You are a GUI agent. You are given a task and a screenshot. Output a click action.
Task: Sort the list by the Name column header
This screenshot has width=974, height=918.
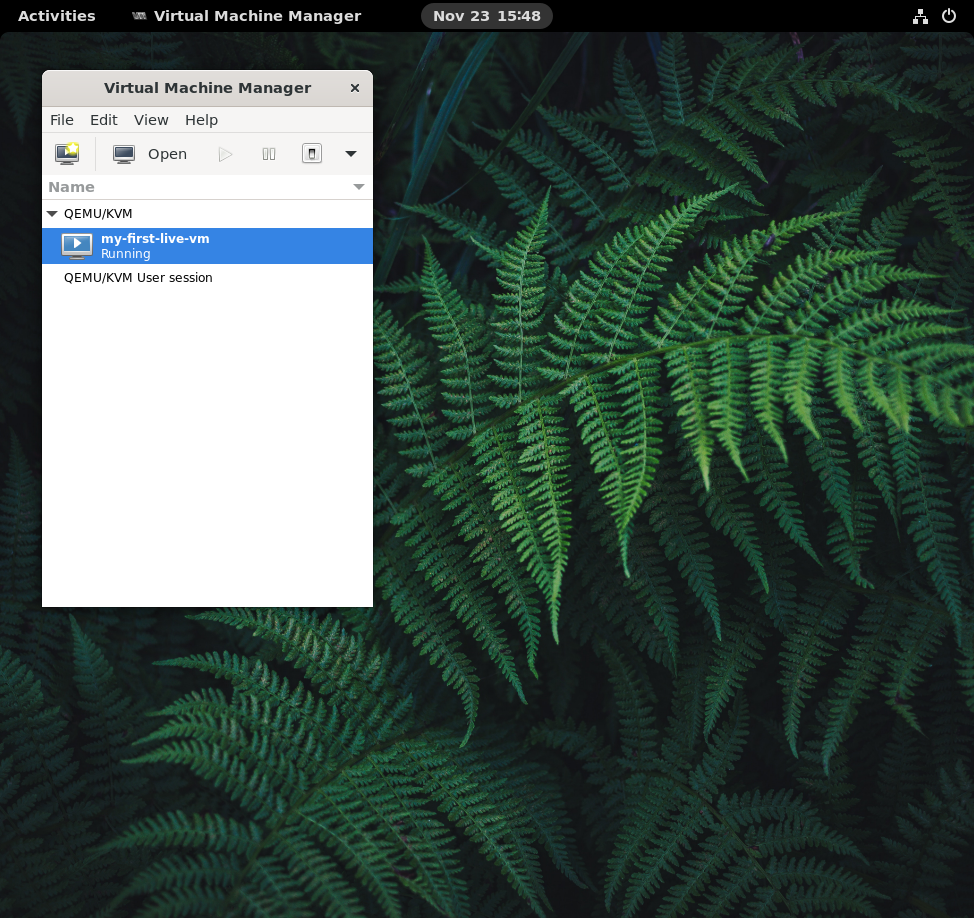point(200,187)
